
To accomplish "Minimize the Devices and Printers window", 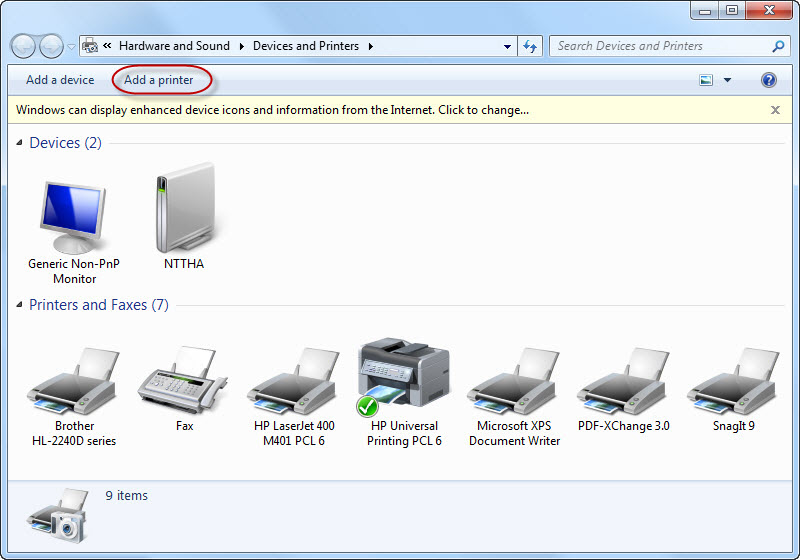I will point(705,10).
